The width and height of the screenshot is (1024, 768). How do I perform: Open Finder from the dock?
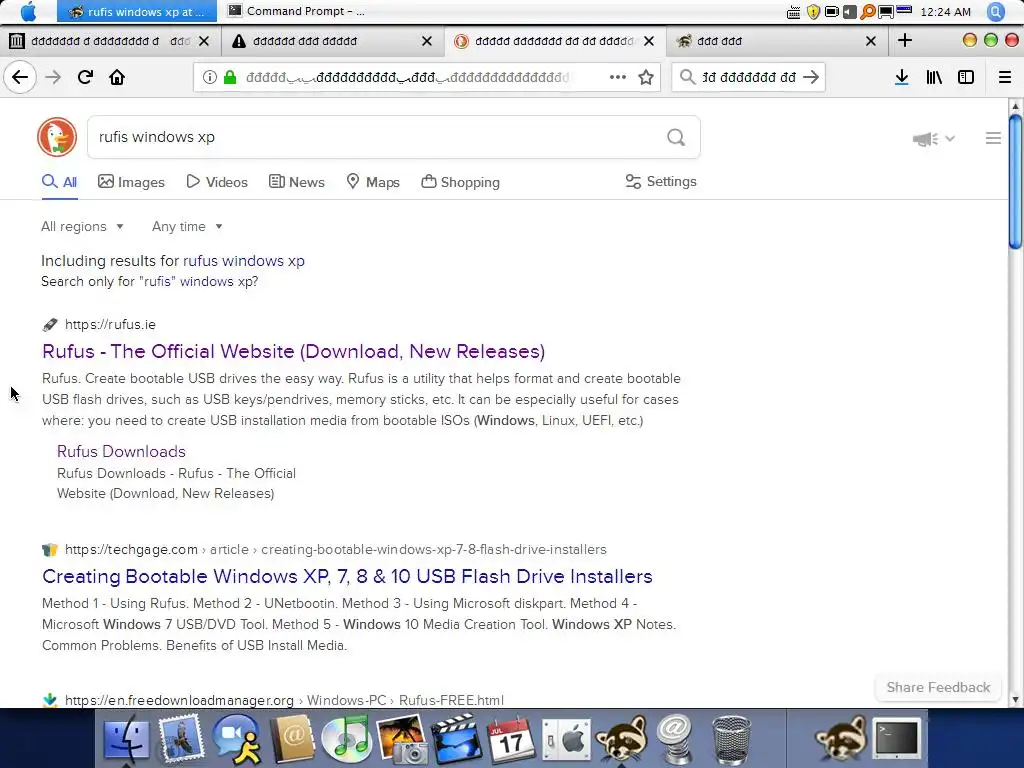126,739
